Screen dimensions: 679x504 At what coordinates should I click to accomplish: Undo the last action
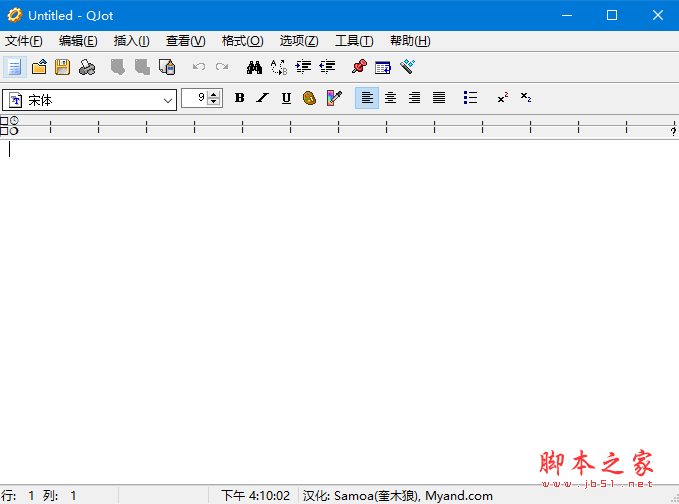pos(198,67)
